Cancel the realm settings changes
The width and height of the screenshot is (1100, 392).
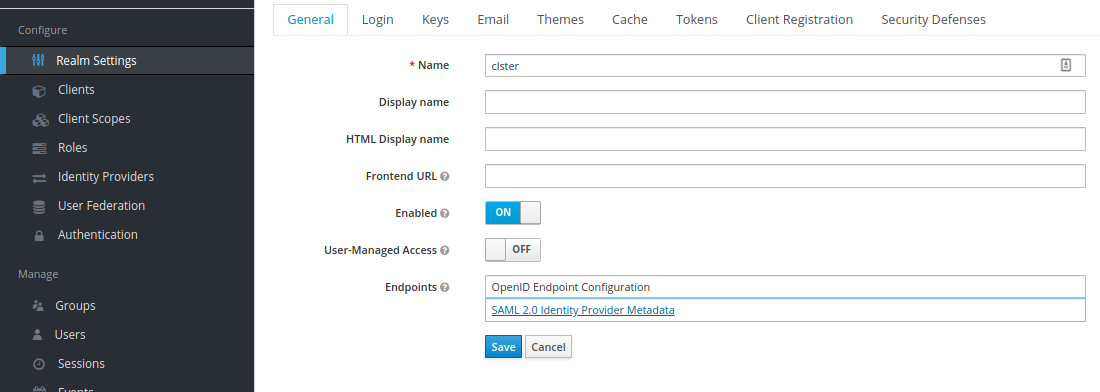tap(549, 346)
